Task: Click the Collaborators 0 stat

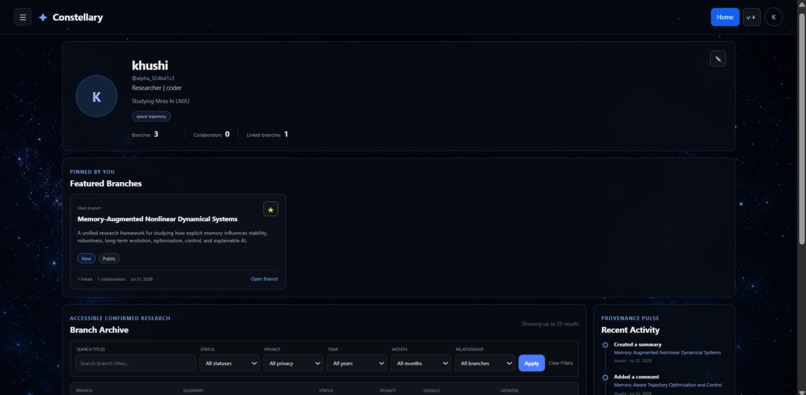Action: pyautogui.click(x=212, y=135)
